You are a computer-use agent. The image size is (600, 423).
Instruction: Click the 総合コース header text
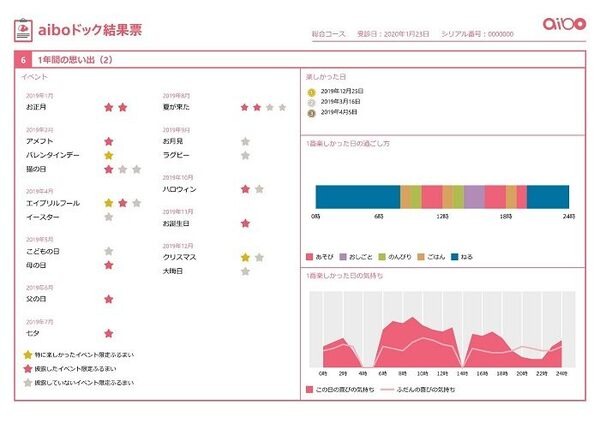(x=330, y=34)
